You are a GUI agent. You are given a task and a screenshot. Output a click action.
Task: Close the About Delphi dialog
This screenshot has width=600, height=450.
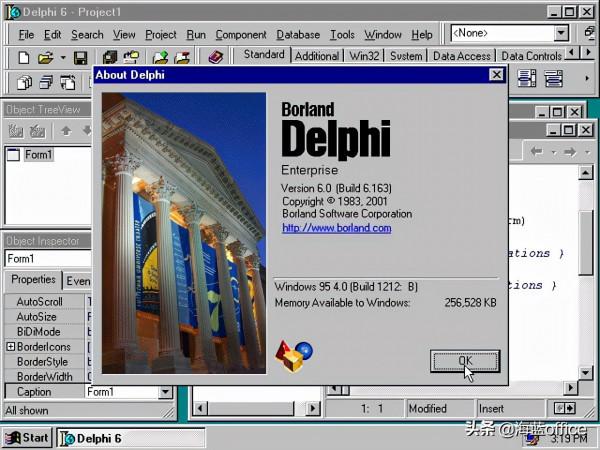[496, 75]
